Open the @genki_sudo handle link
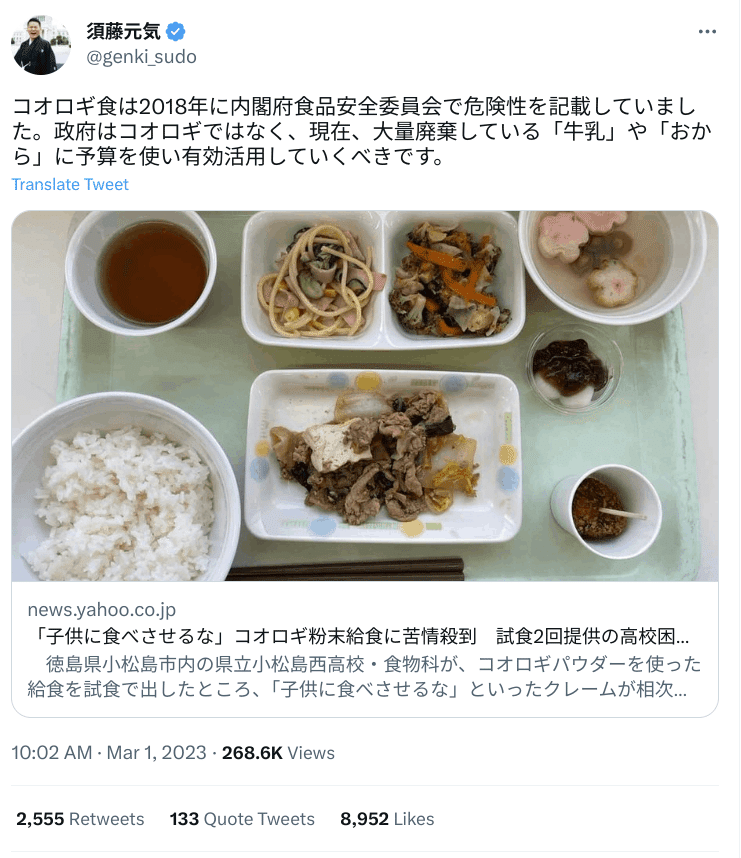Image resolution: width=741 pixels, height=858 pixels. click(x=141, y=57)
